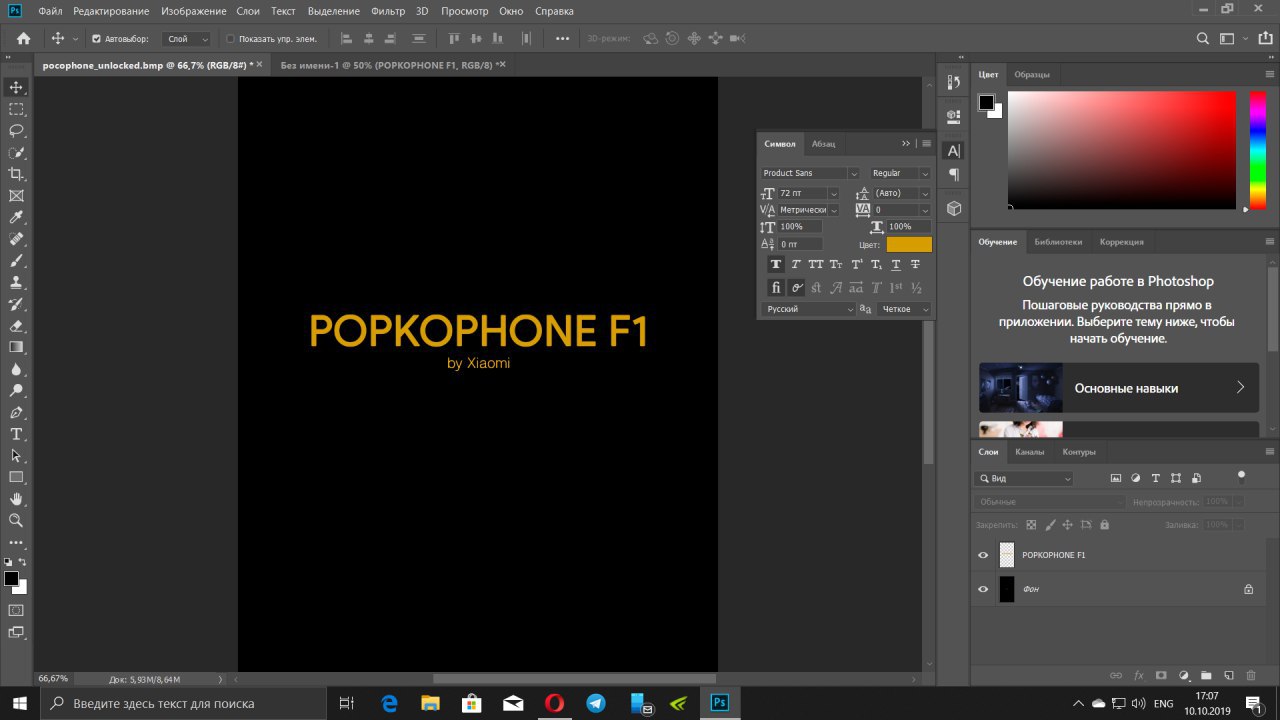1280x720 pixels.
Task: Switch to the Каналы tab
Action: (x=1029, y=452)
